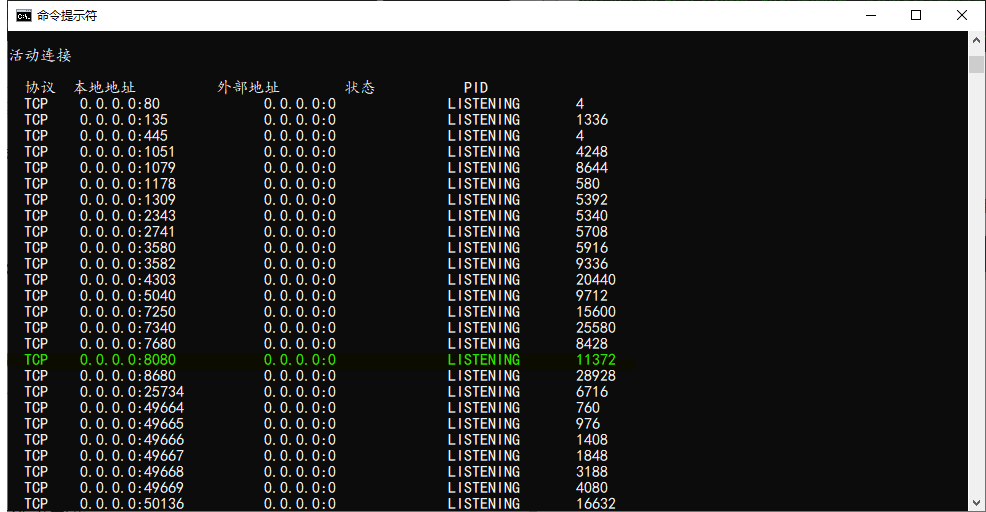Screen dimensions: 986x512
Task: Click the PID value 8428
Action: 592,344
